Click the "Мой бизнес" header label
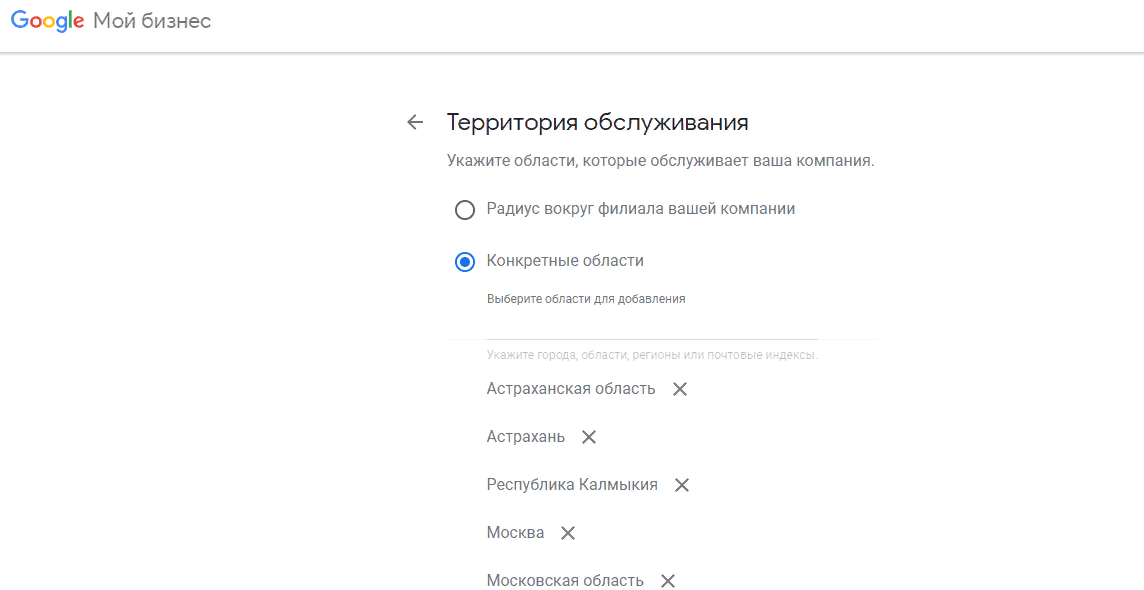Image resolution: width=1144 pixels, height=590 pixels. (x=150, y=20)
